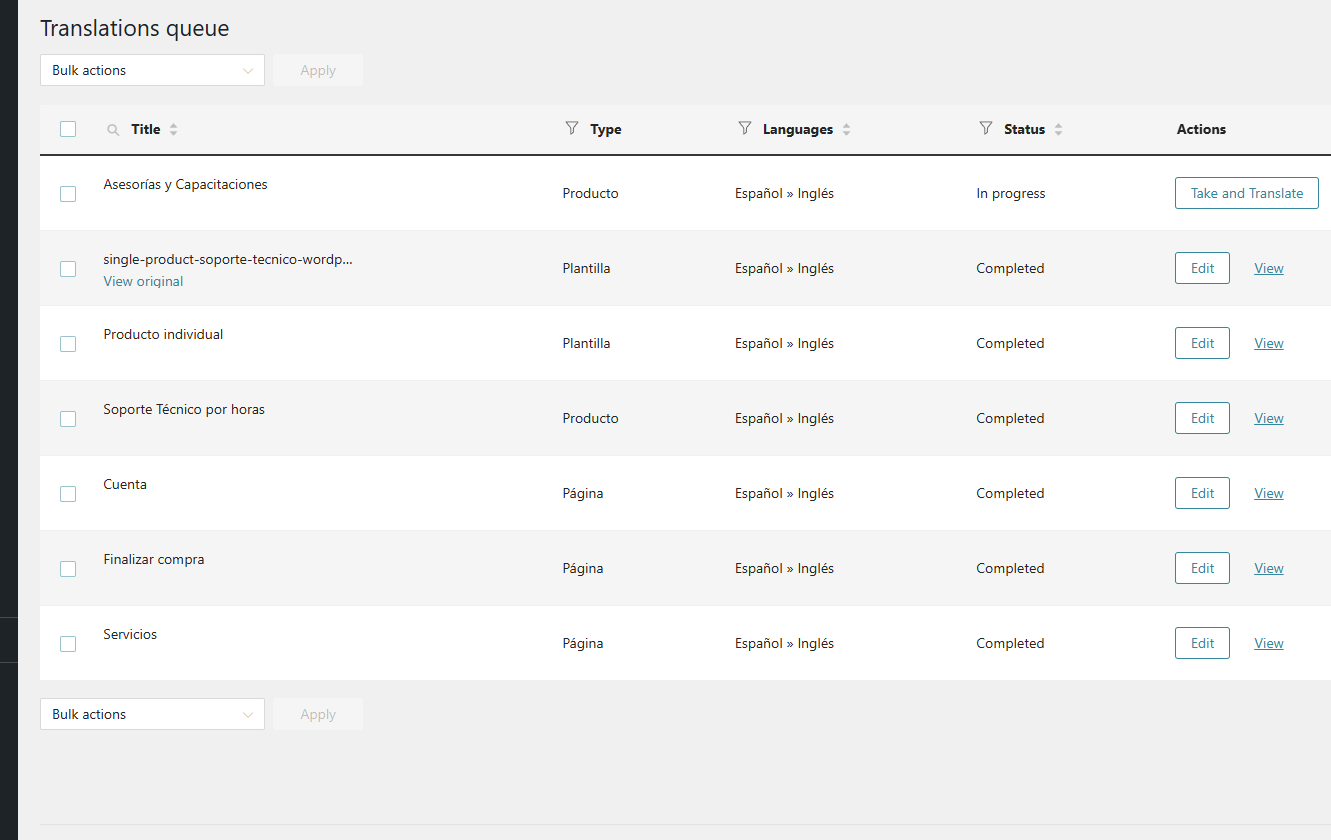1331x840 pixels.
Task: Click View link for the Servicios page
Action: coord(1269,643)
